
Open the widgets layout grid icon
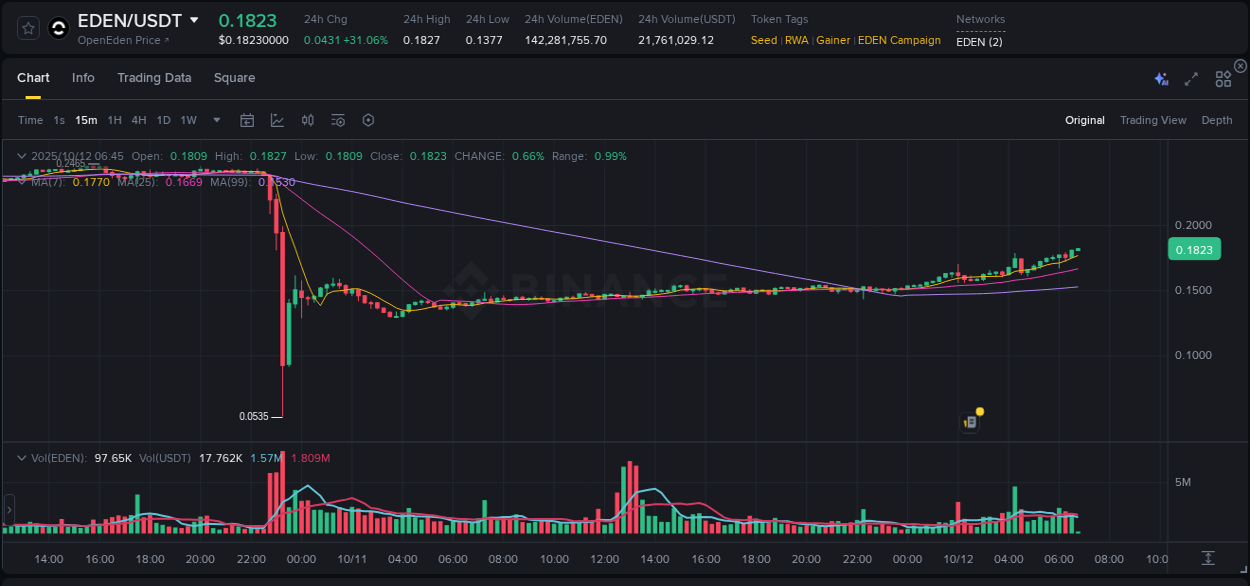click(x=1222, y=78)
